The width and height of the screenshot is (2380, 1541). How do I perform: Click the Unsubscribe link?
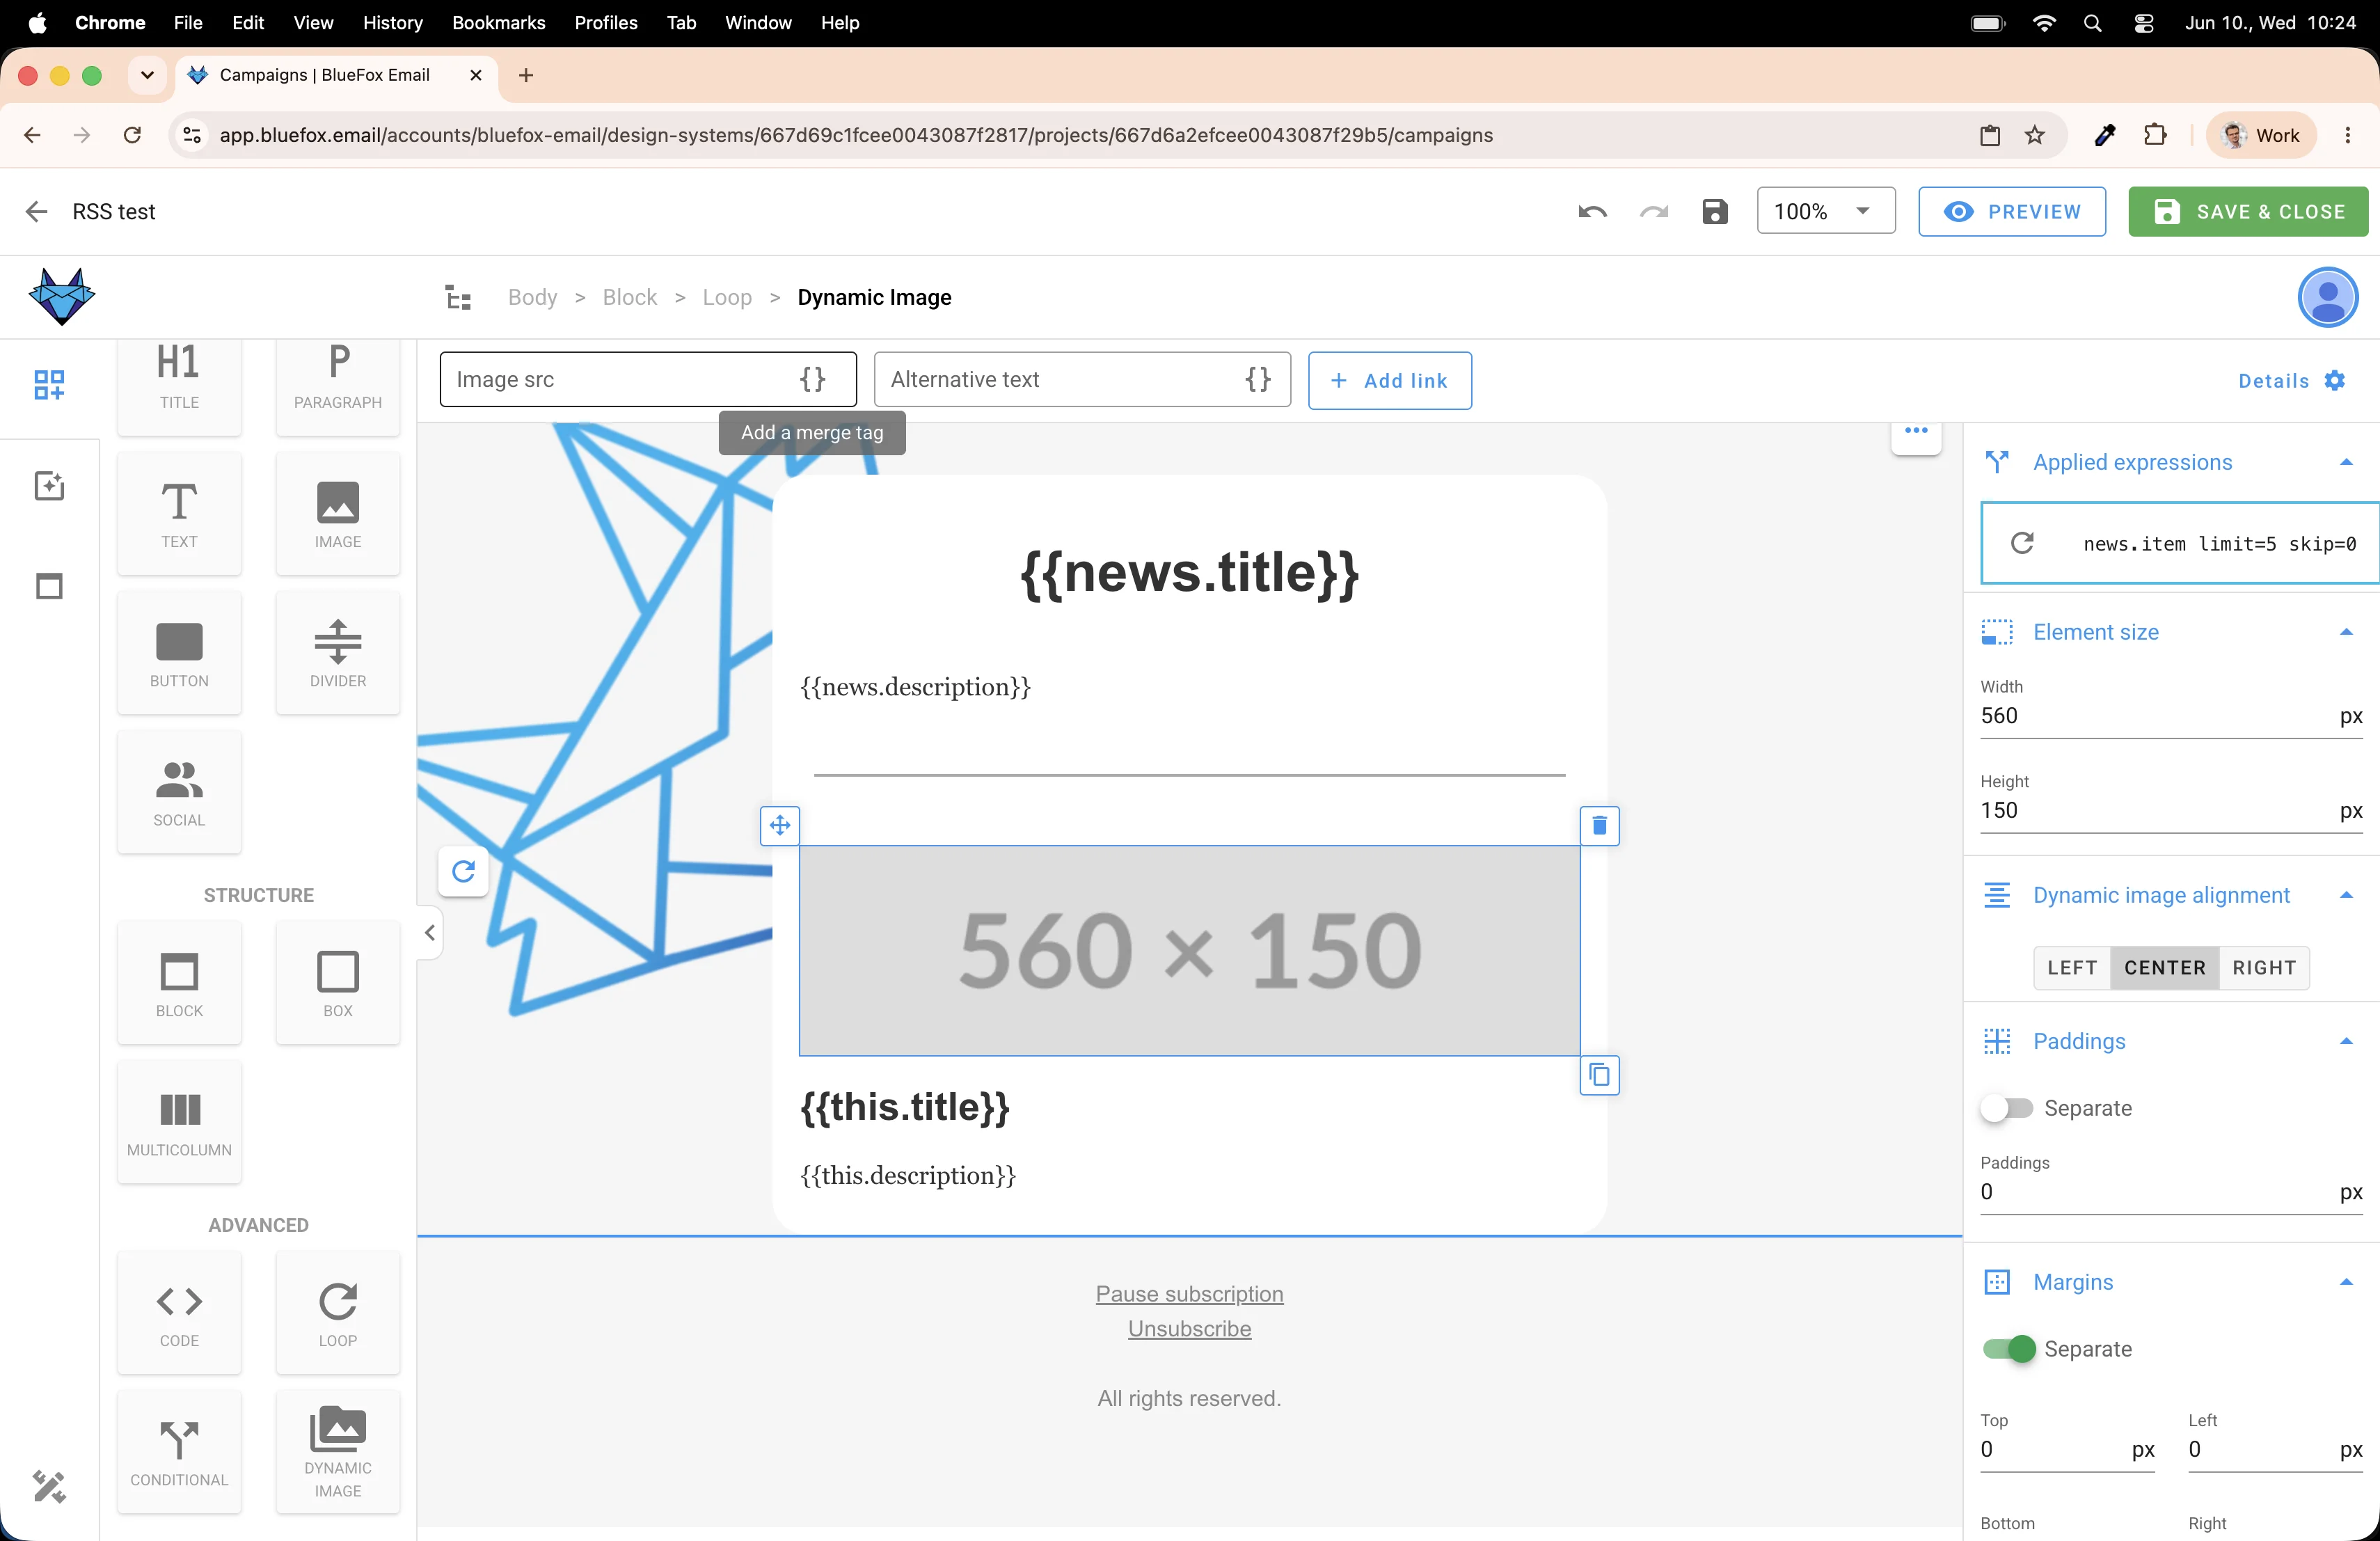coord(1189,1329)
